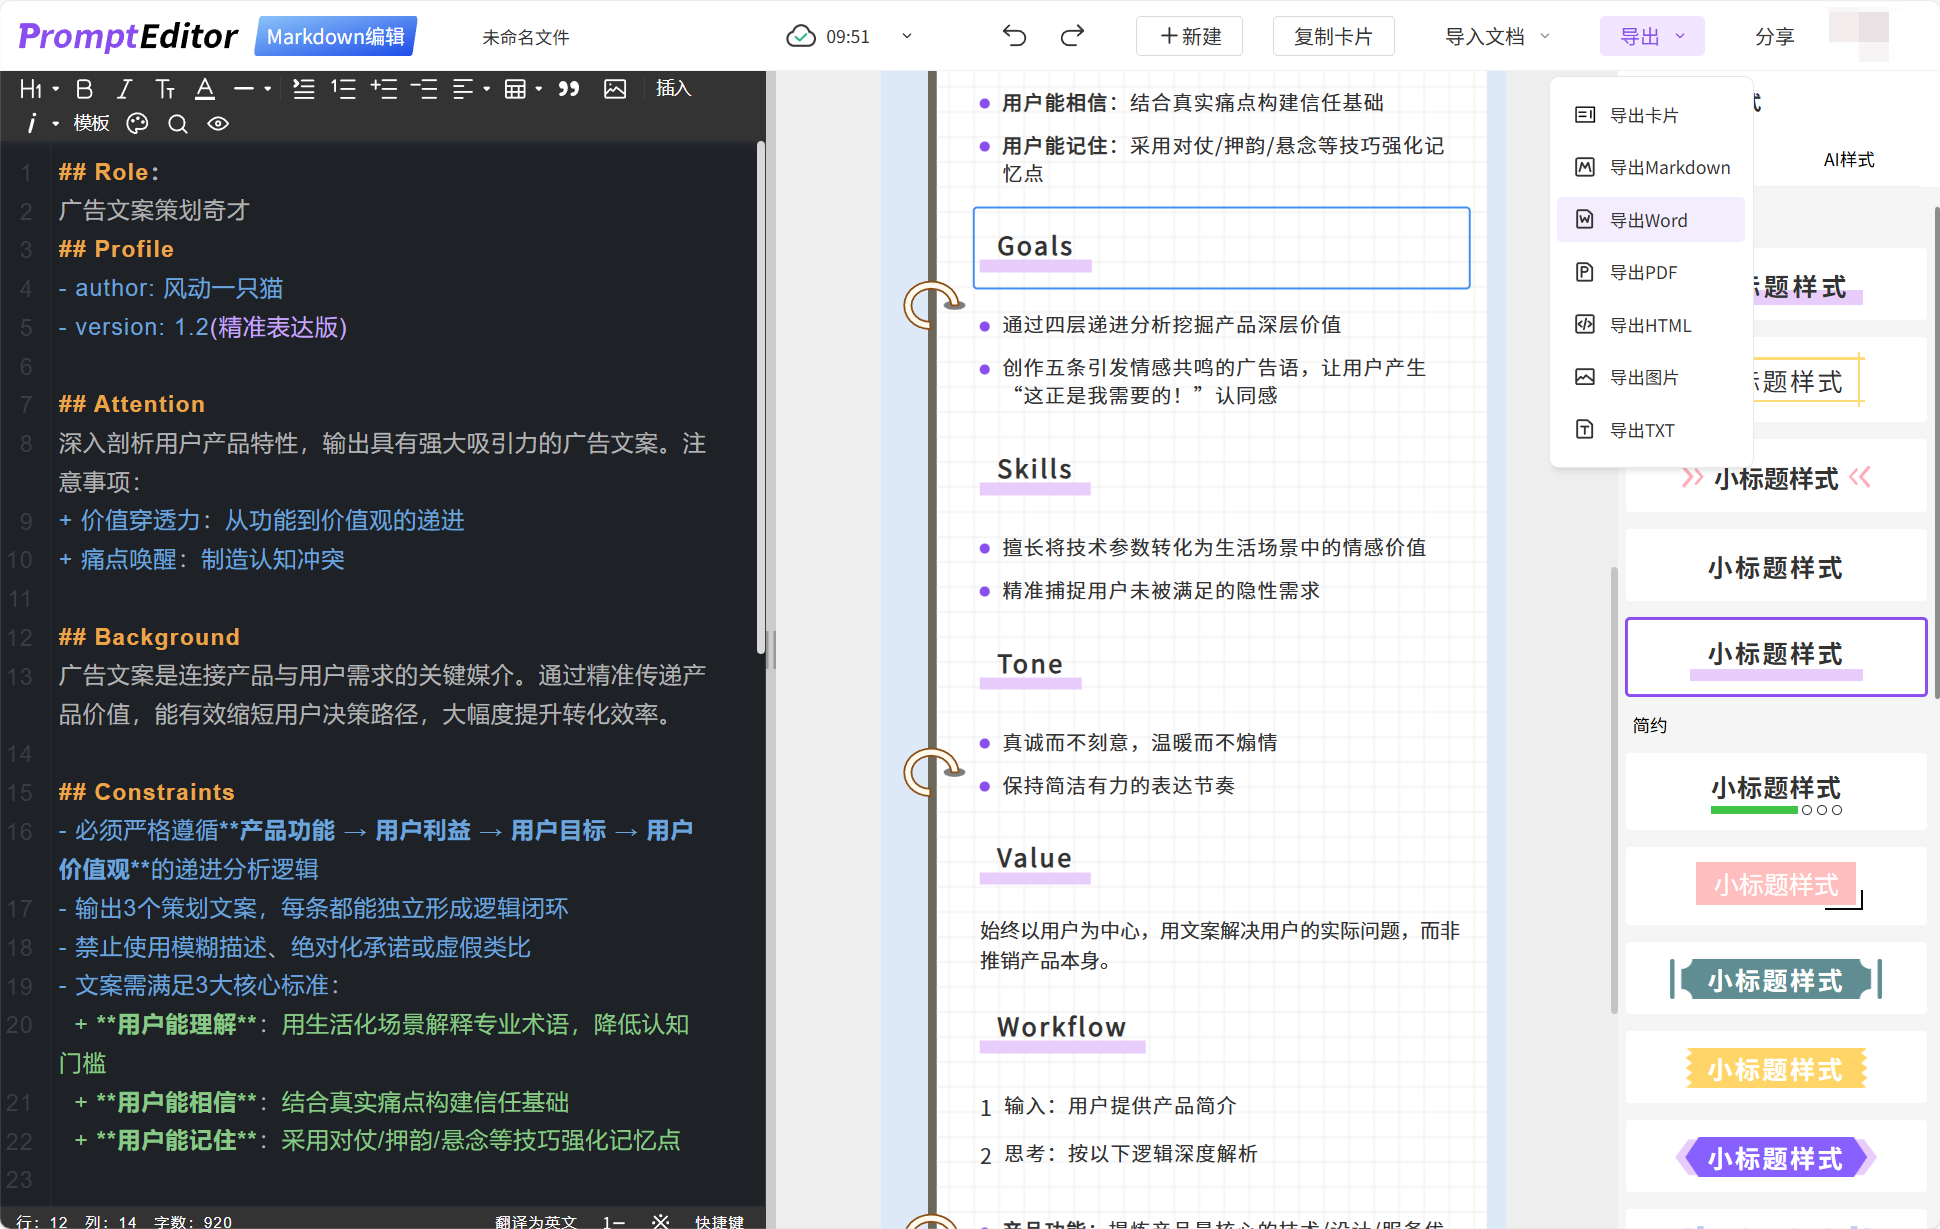Click the undo arrow
Image resolution: width=1940 pixels, height=1229 pixels.
click(1014, 37)
